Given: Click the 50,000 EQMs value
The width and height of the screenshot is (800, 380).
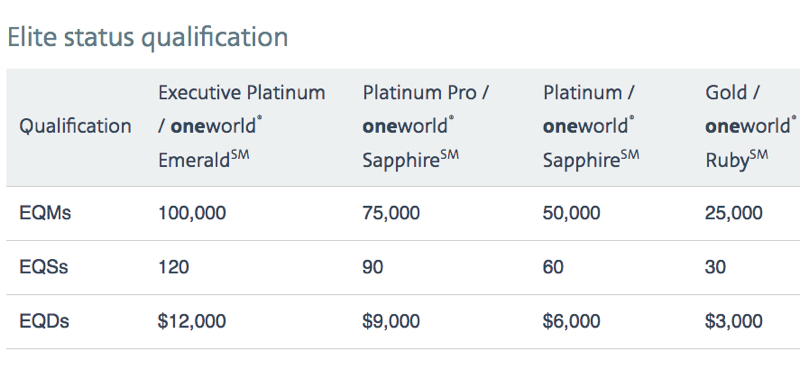Looking at the screenshot, I should (x=571, y=213).
